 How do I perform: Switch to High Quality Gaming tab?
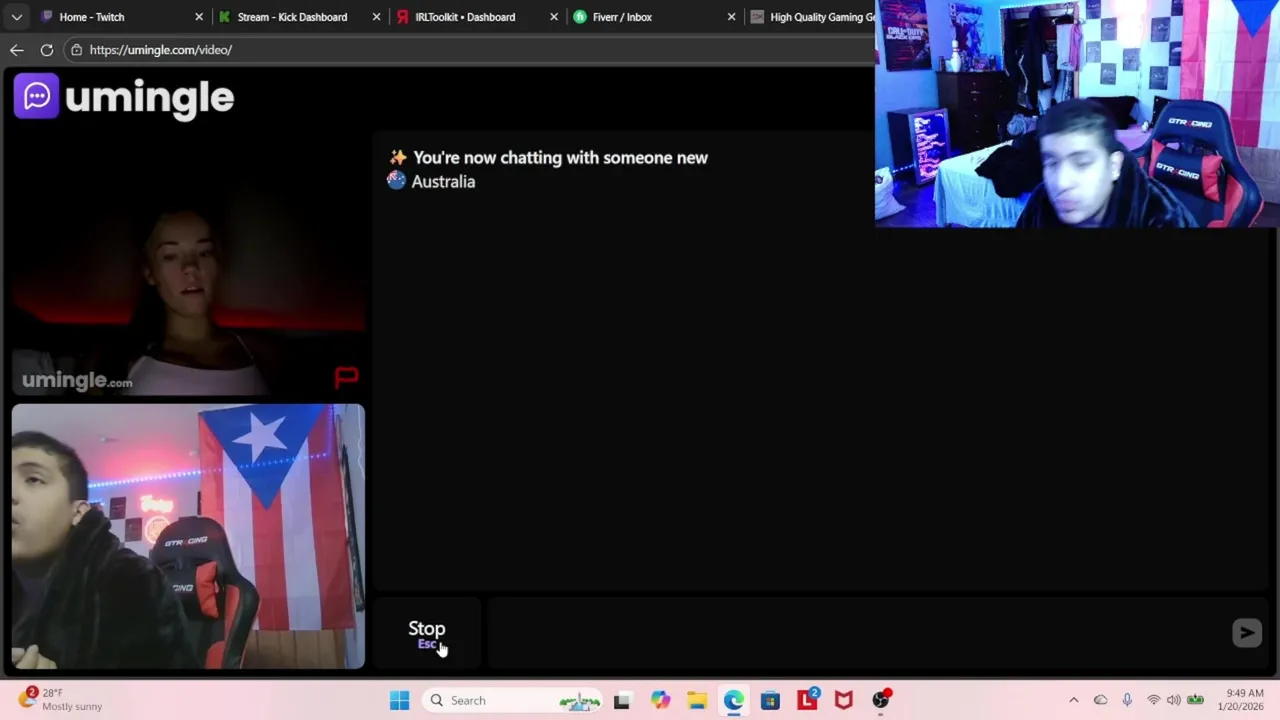click(810, 17)
